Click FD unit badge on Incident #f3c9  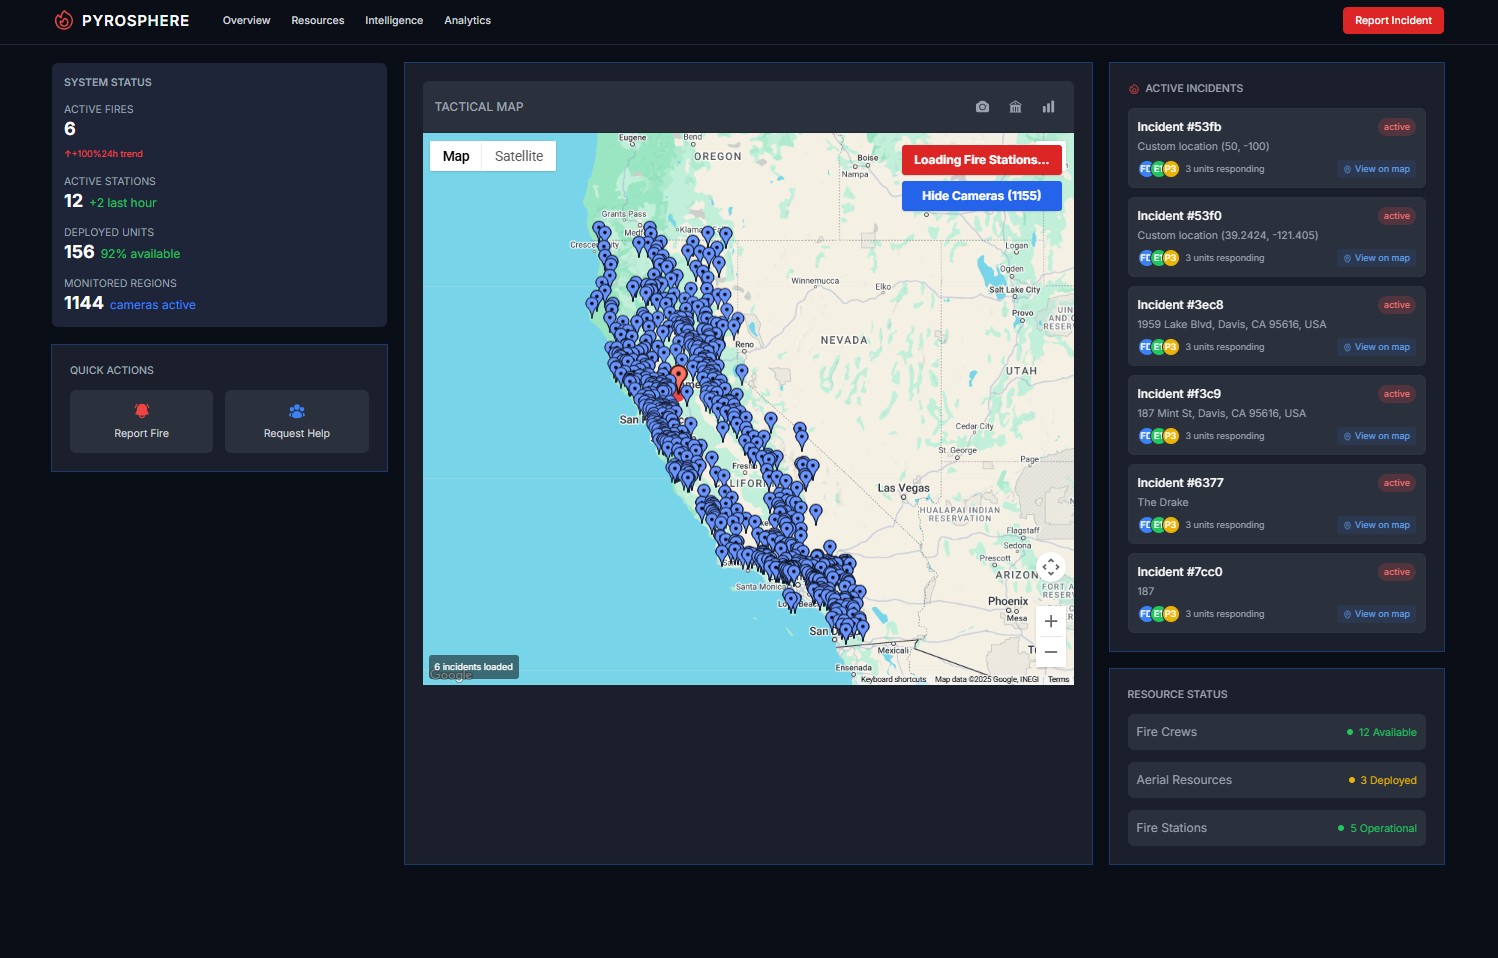[1146, 436]
